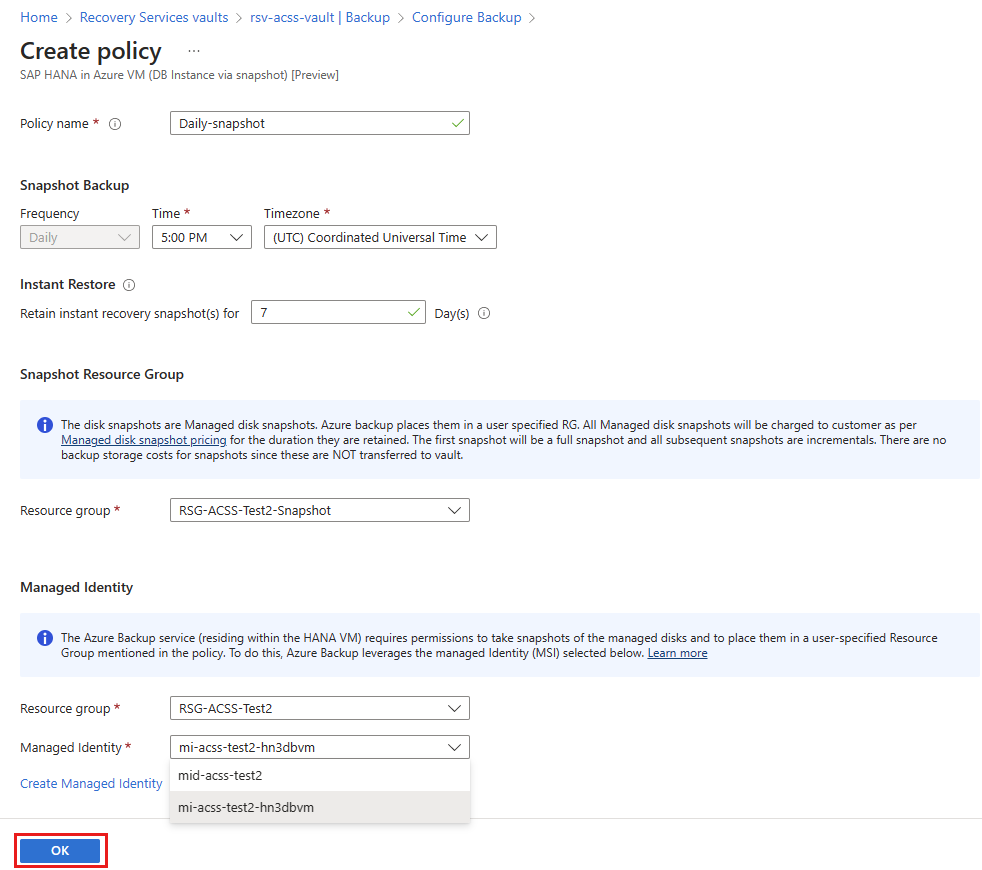The width and height of the screenshot is (982, 870).
Task: Click the OK button
Action: (x=60, y=851)
